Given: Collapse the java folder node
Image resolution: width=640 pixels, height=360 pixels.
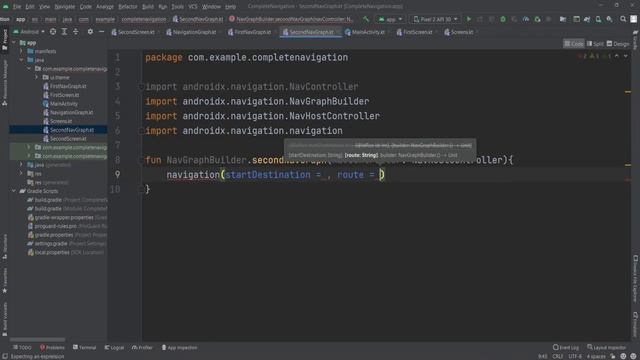Looking at the screenshot, I should click(22, 60).
